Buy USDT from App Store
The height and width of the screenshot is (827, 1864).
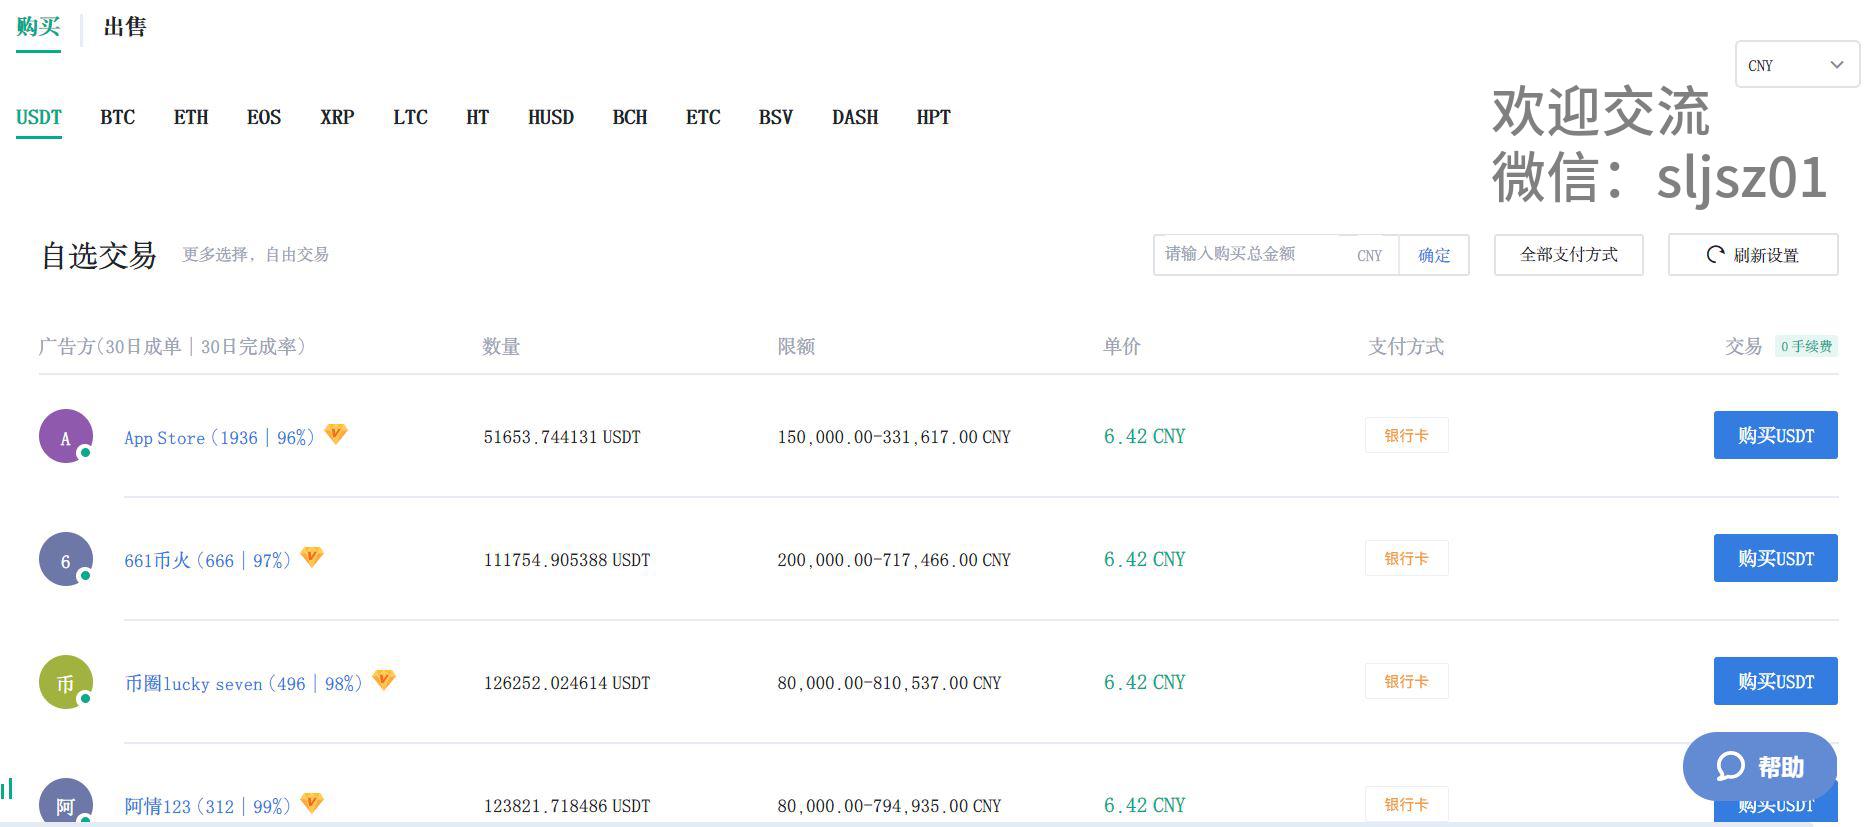pos(1775,435)
